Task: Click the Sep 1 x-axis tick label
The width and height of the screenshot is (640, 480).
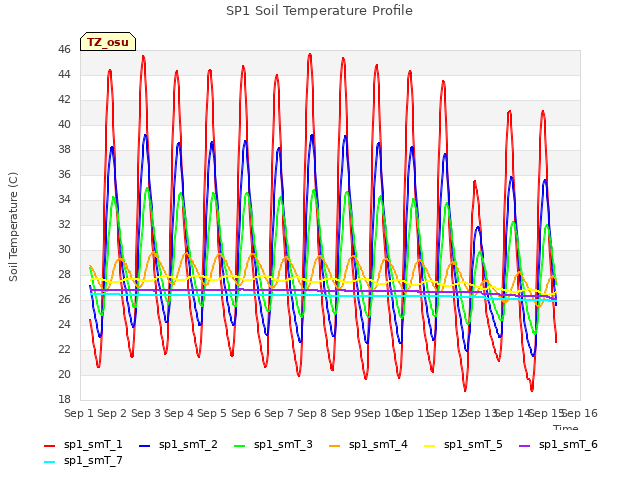Action: tap(79, 413)
